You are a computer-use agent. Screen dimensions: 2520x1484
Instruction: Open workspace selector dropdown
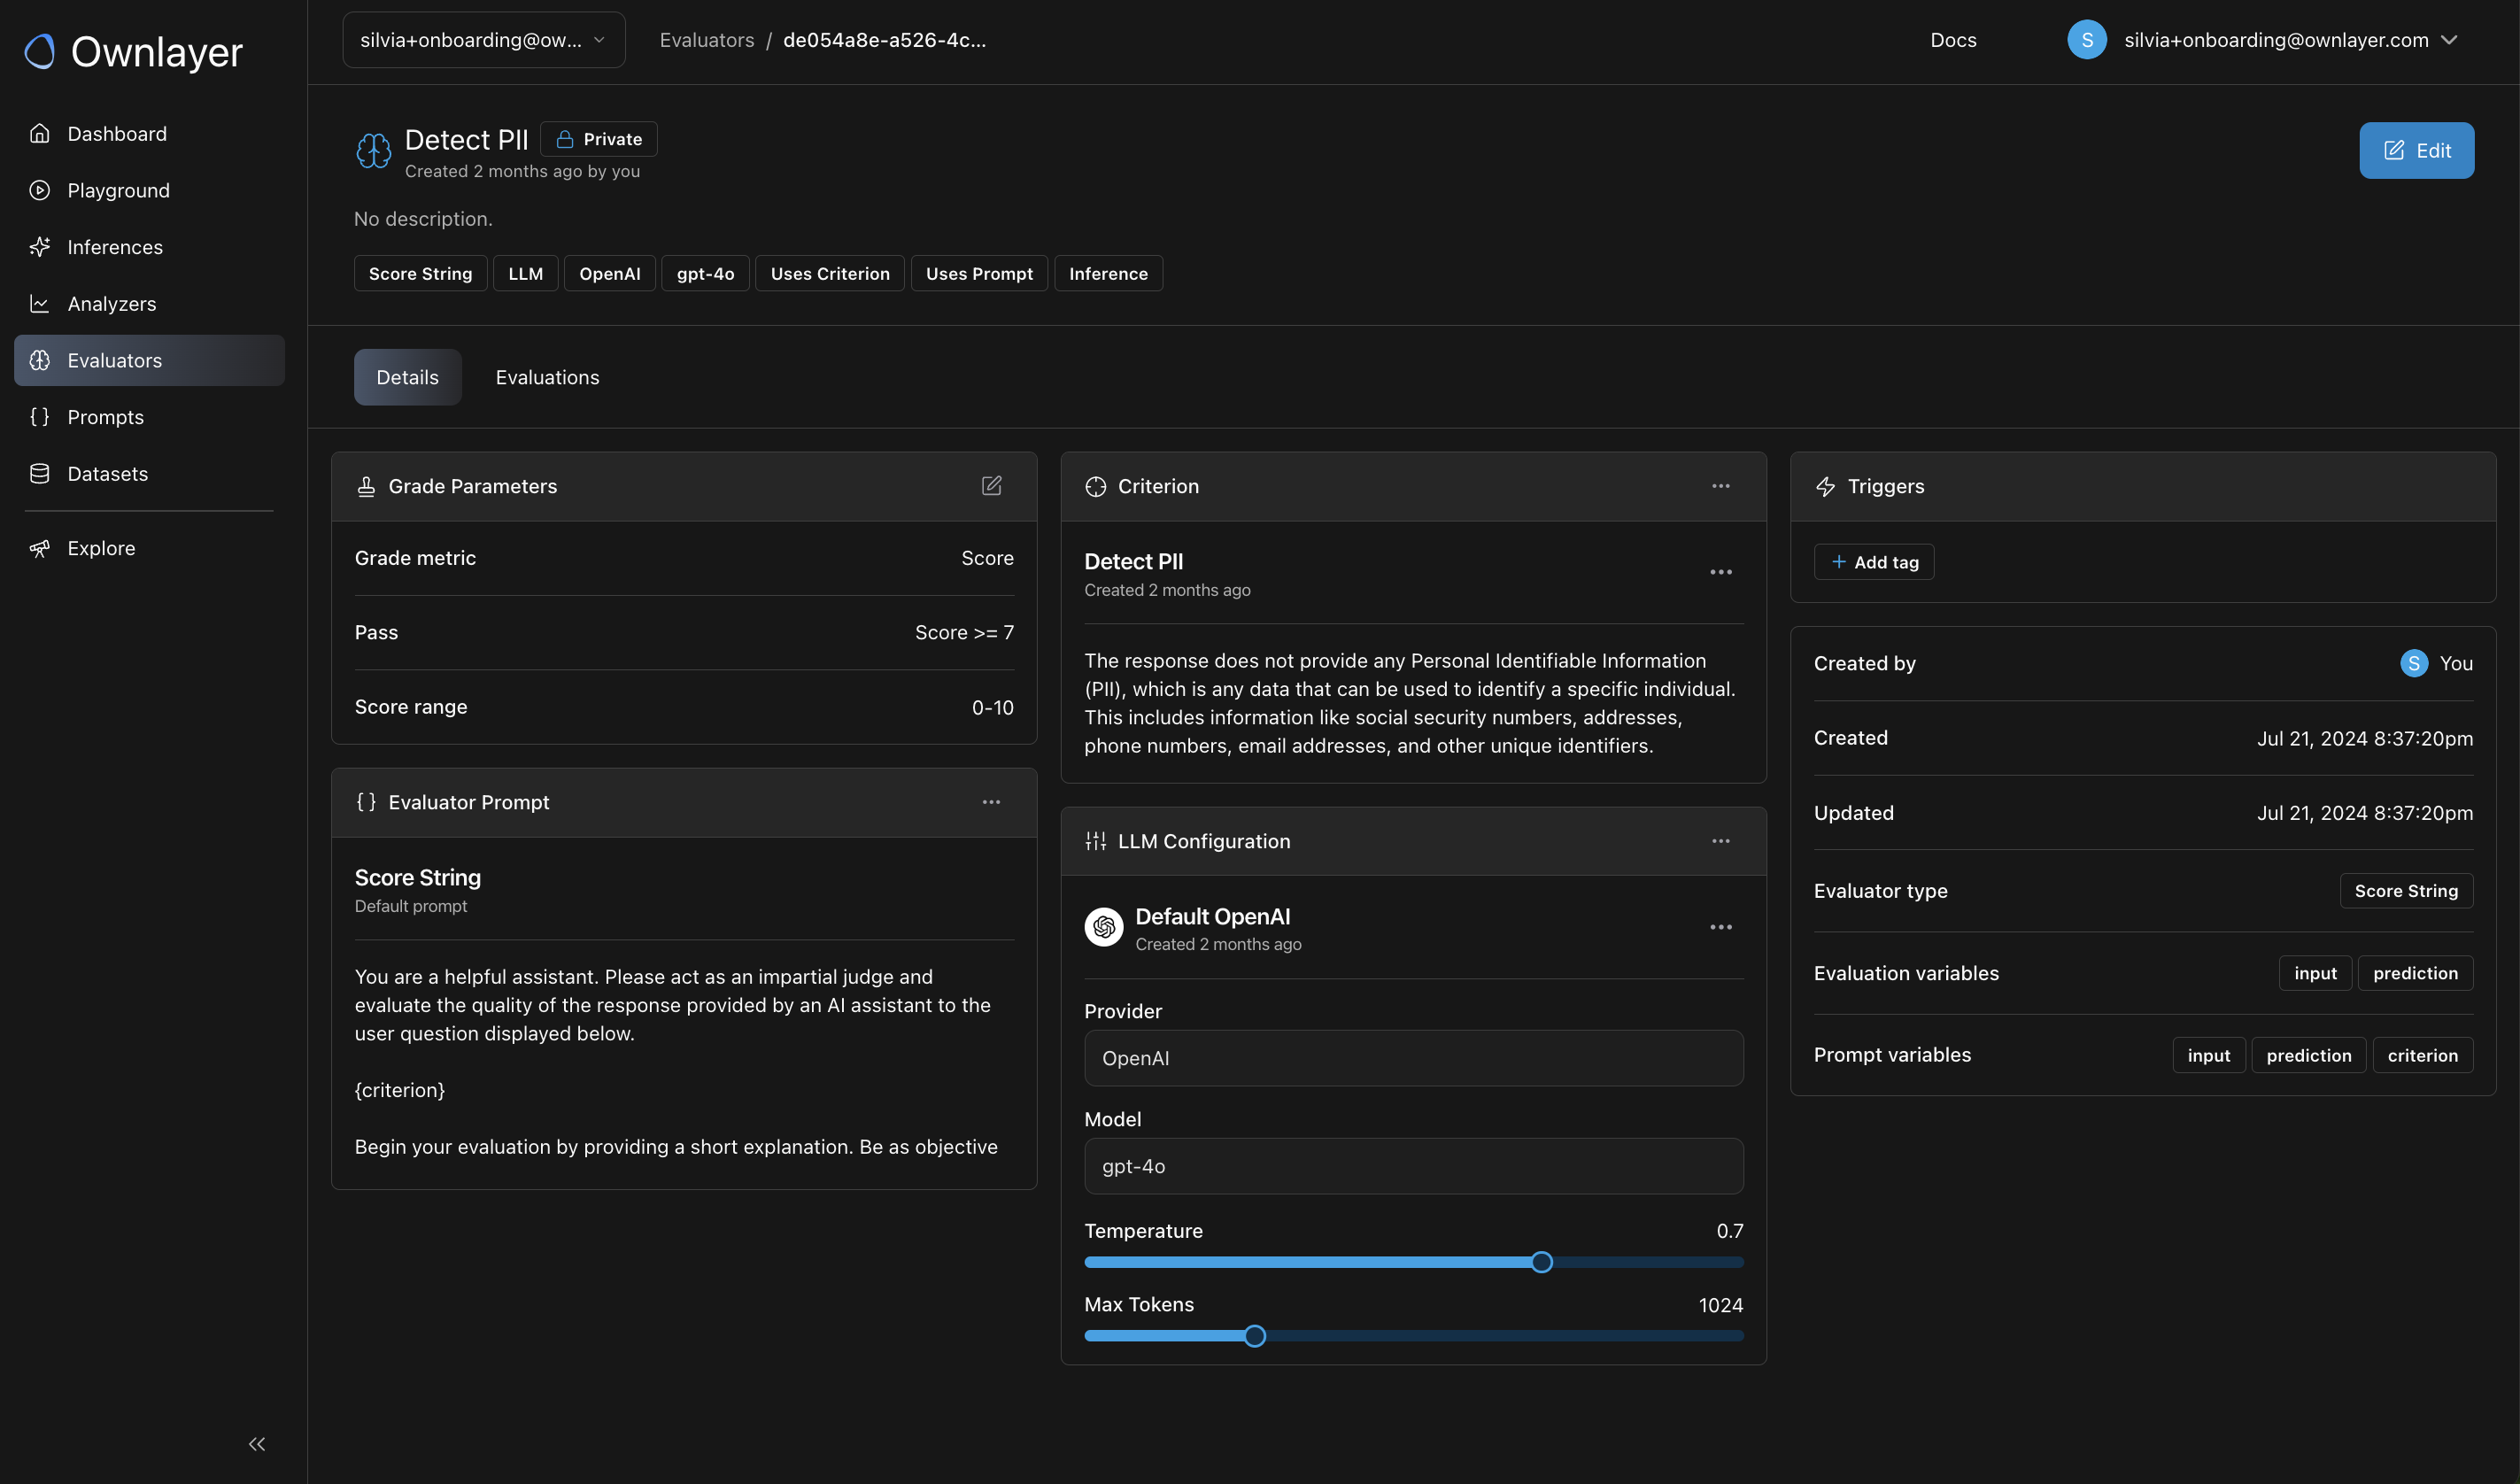[x=483, y=40]
